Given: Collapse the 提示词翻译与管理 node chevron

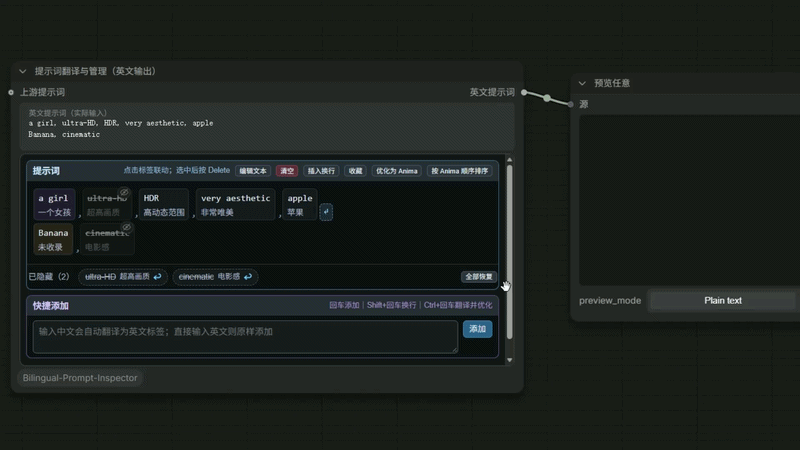Looking at the screenshot, I should pos(22,71).
